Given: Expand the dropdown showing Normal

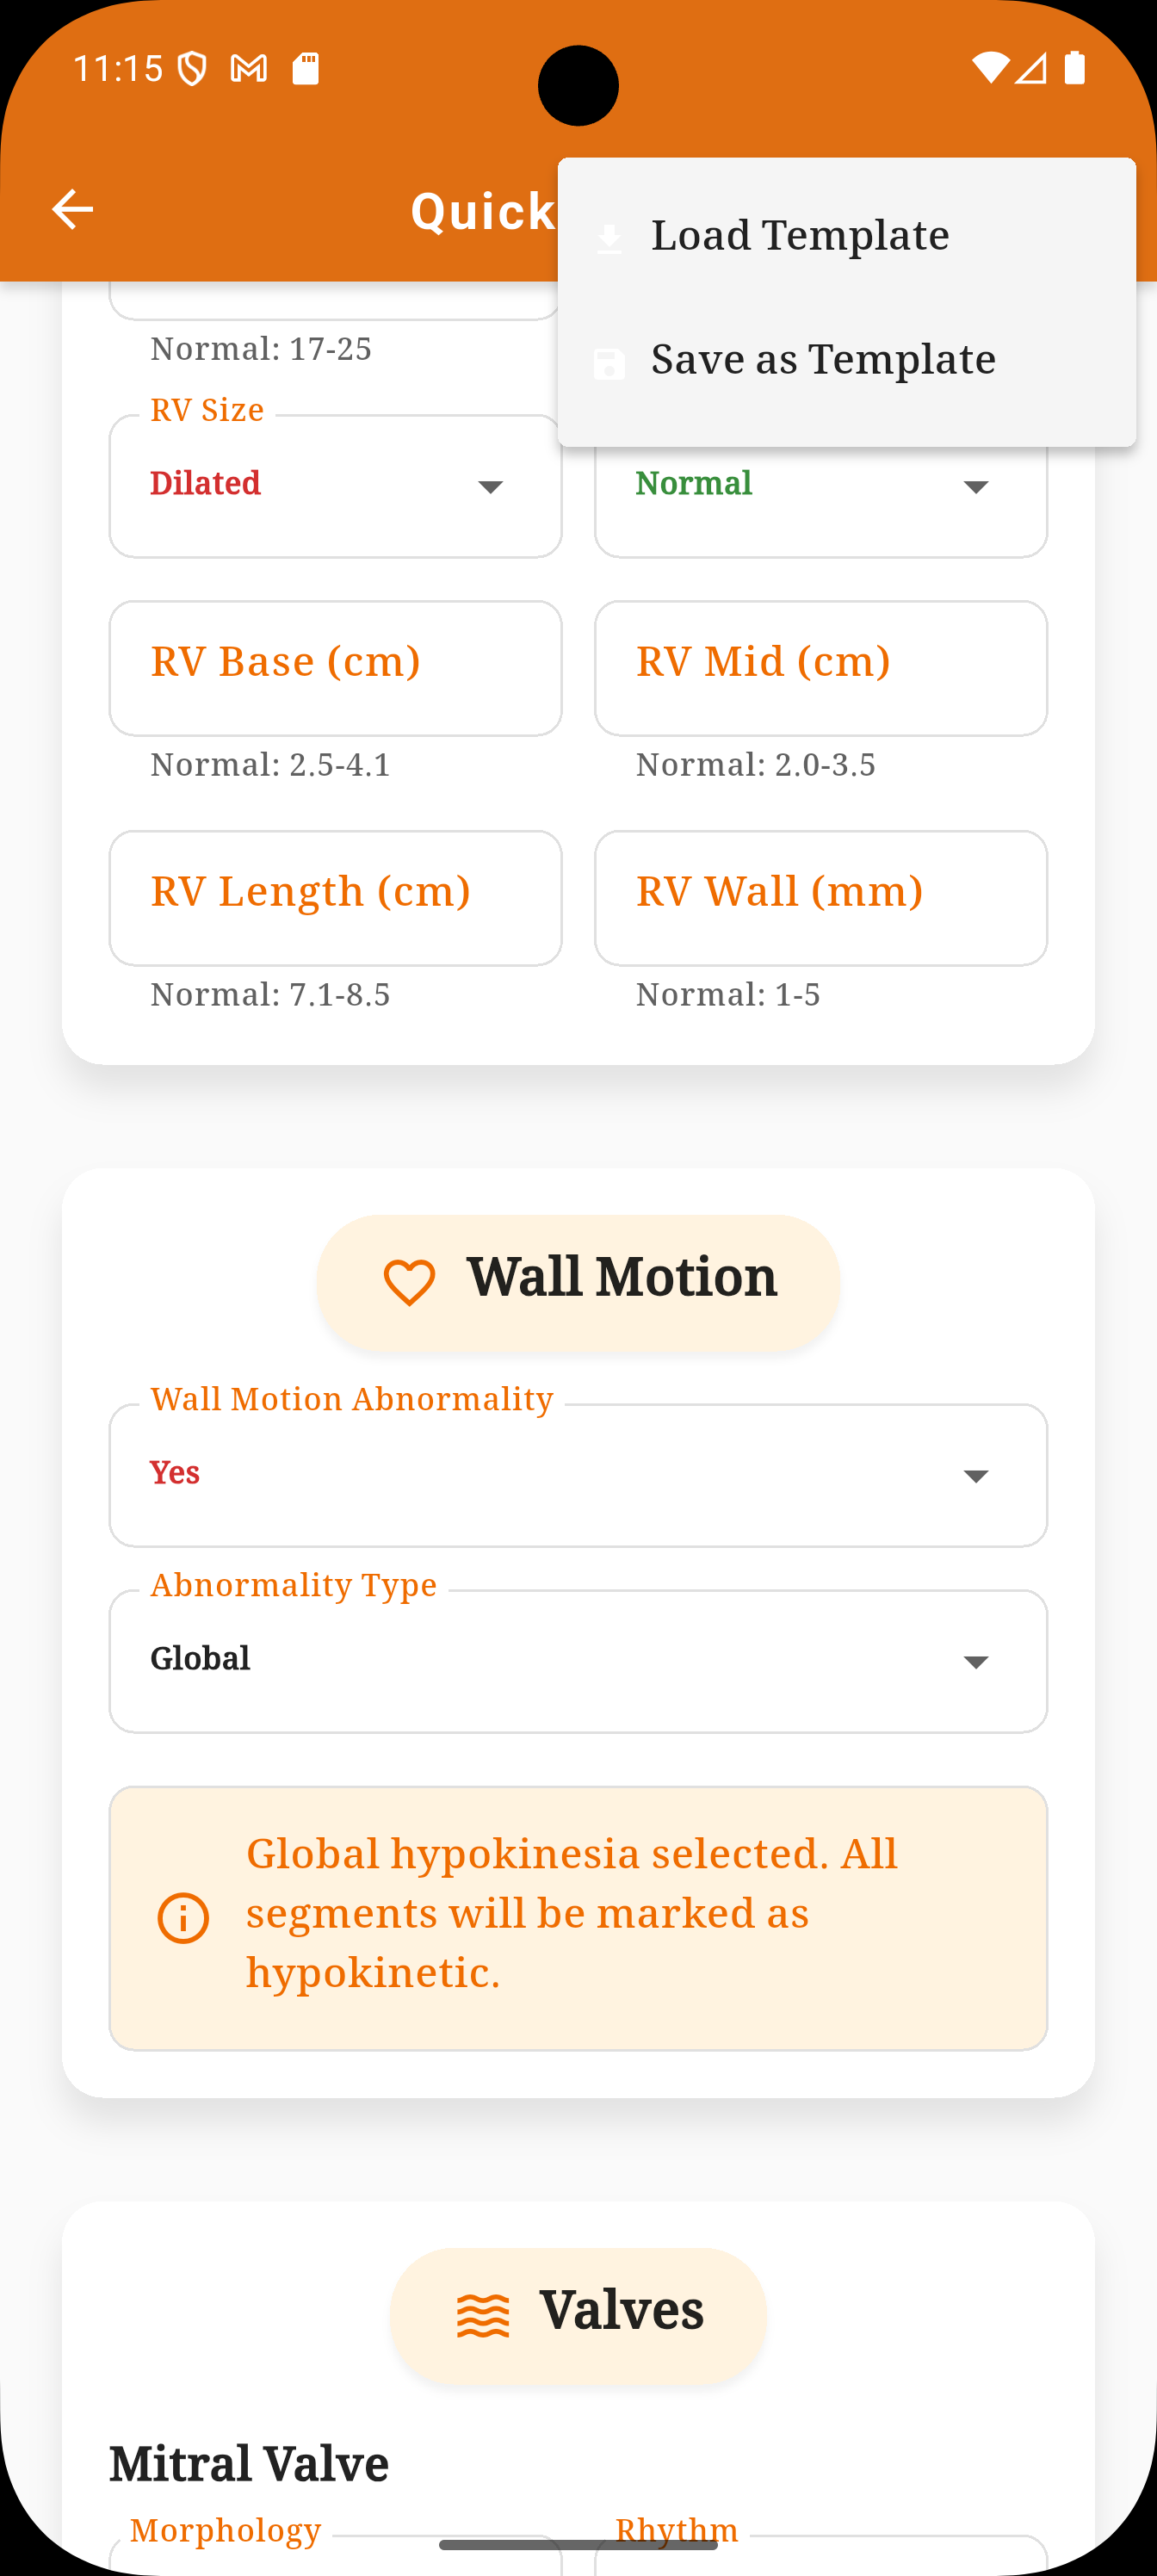Looking at the screenshot, I should 821,486.
